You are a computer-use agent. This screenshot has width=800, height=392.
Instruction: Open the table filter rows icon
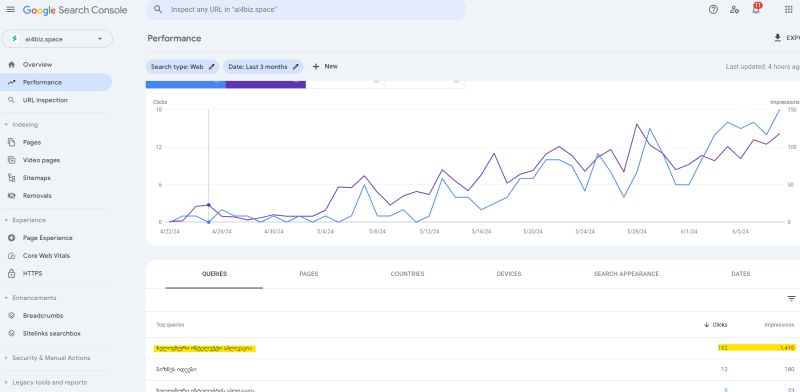coord(791,299)
